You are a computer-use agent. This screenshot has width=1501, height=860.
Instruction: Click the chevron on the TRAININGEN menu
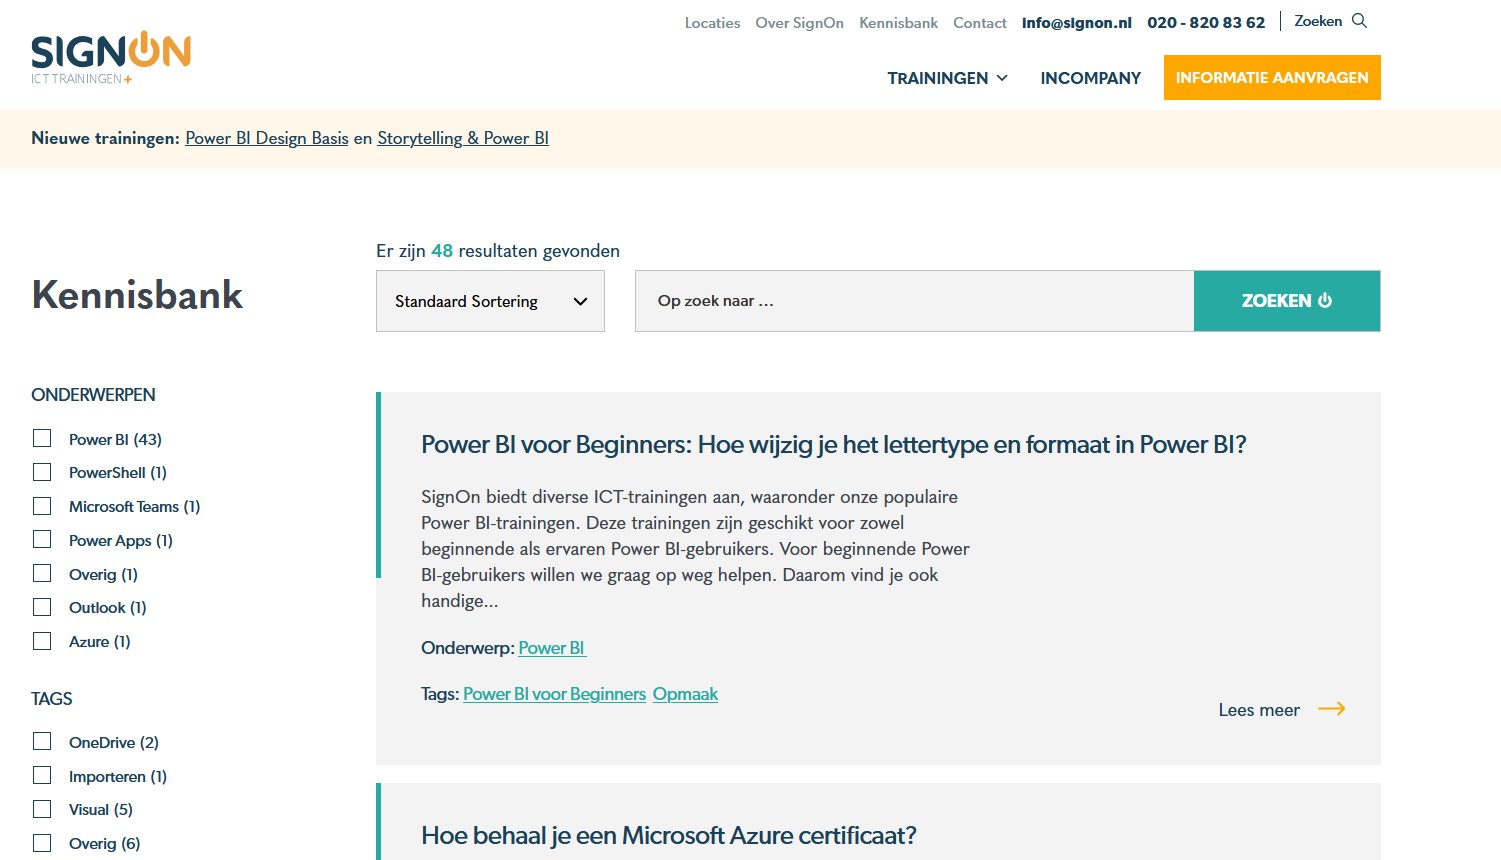[x=1001, y=78]
